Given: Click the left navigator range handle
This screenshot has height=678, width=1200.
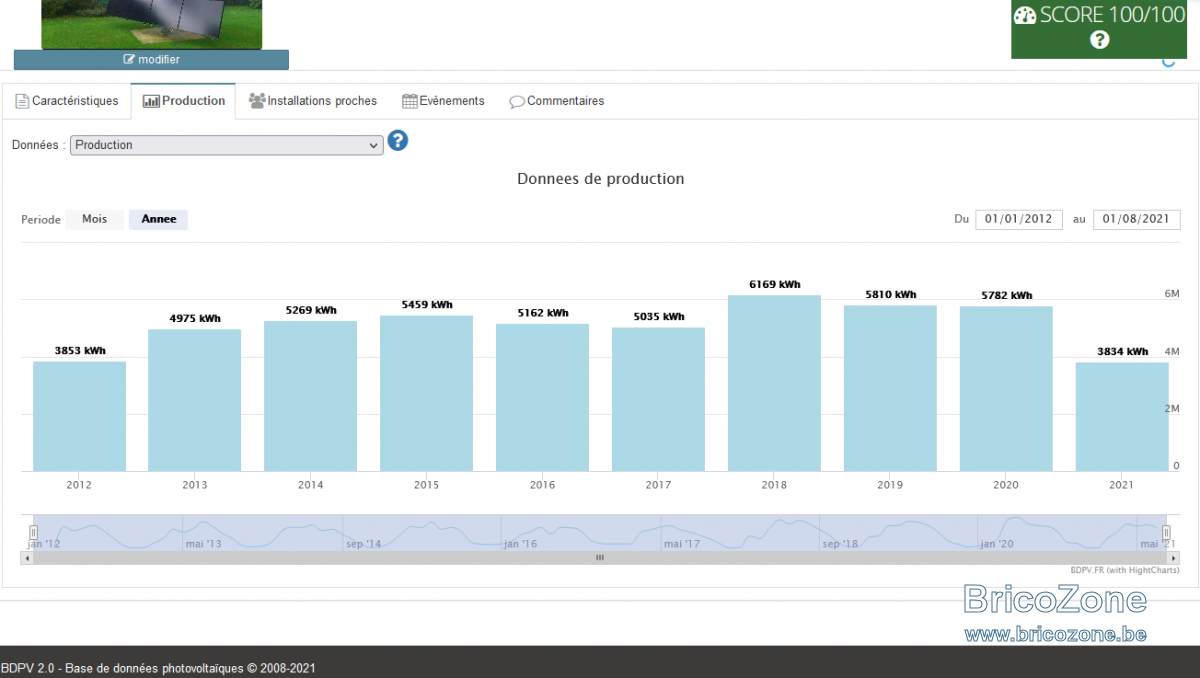Looking at the screenshot, I should coord(33,533).
